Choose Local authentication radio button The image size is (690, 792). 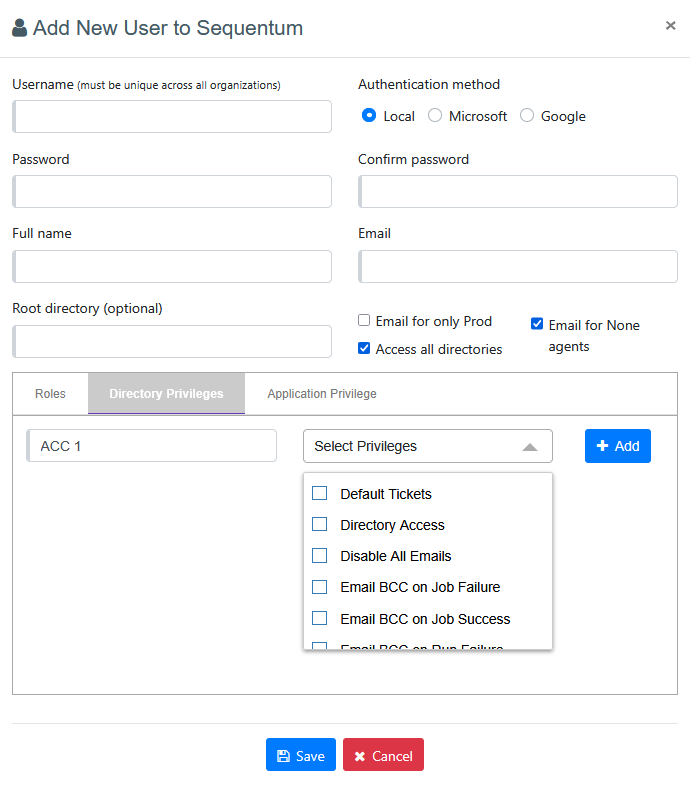point(369,116)
